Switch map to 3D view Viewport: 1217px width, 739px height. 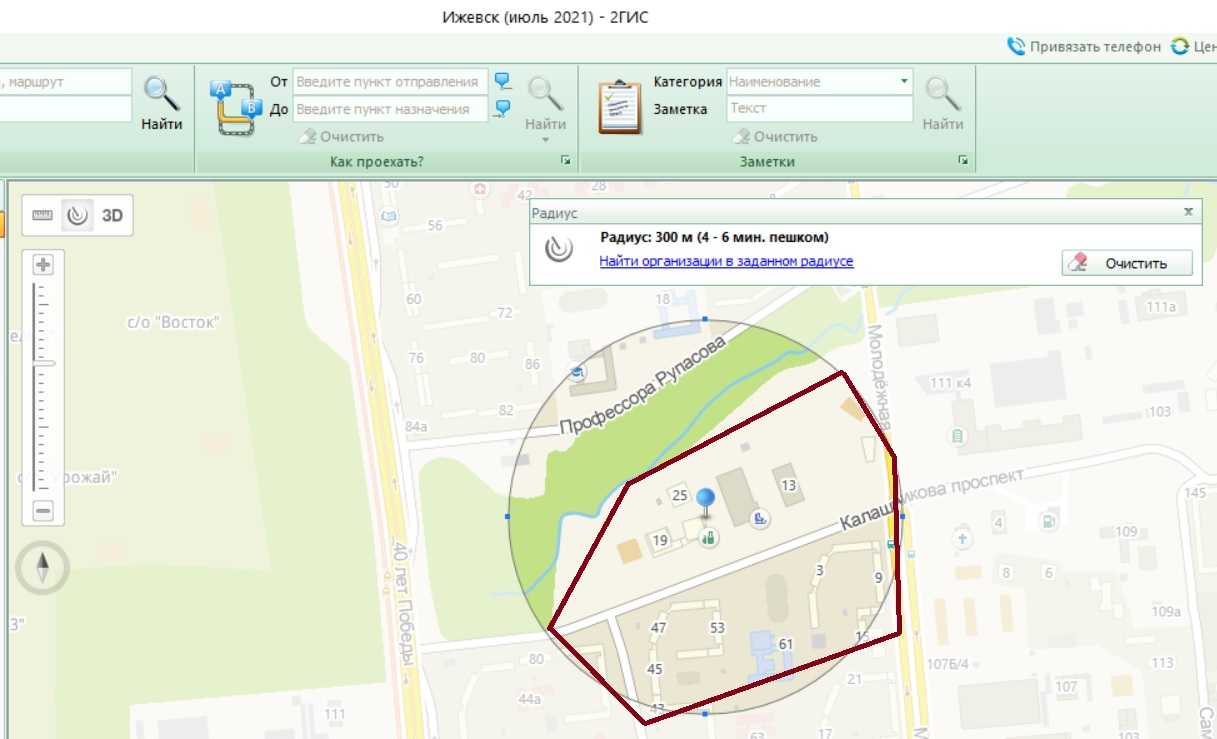tap(112, 215)
